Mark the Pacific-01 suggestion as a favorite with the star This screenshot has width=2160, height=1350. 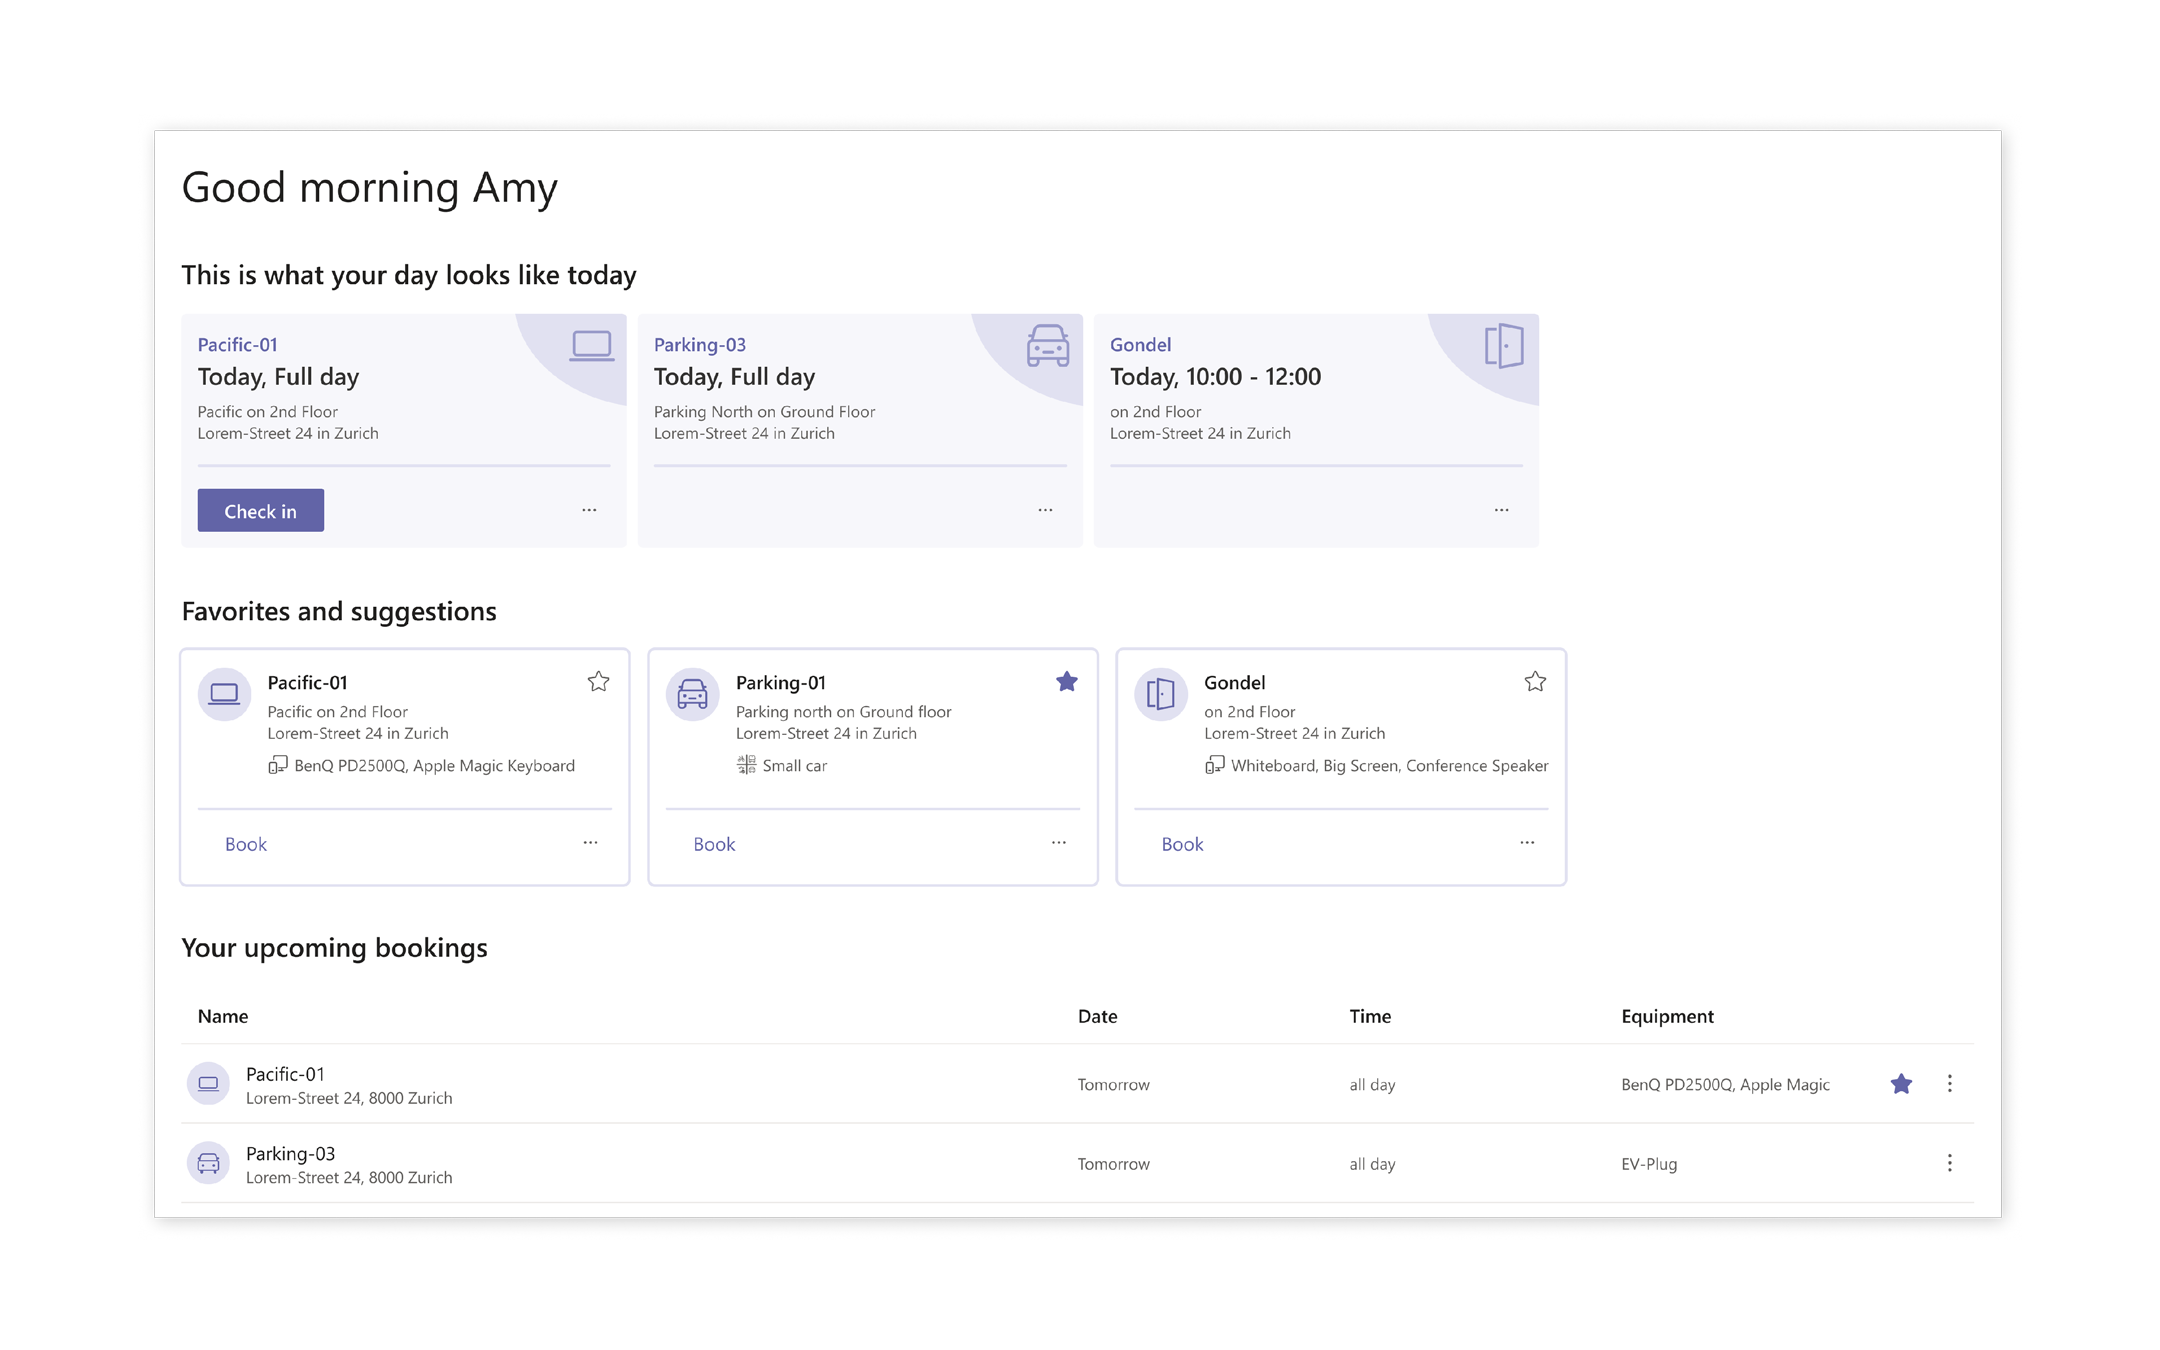[598, 682]
